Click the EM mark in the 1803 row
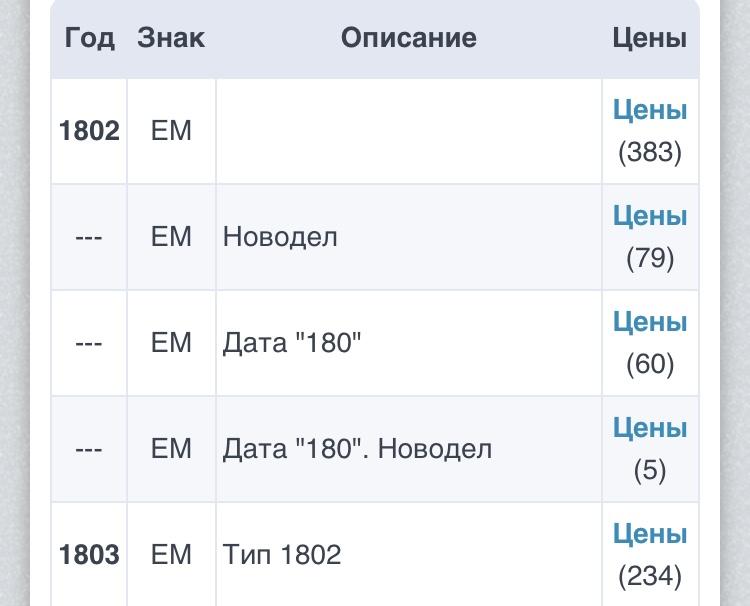This screenshot has height=606, width=750. point(171,555)
